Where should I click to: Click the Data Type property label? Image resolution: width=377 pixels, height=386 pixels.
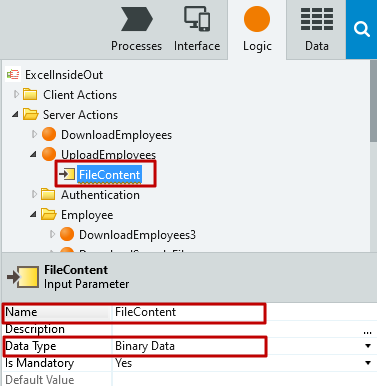[x=31, y=346]
